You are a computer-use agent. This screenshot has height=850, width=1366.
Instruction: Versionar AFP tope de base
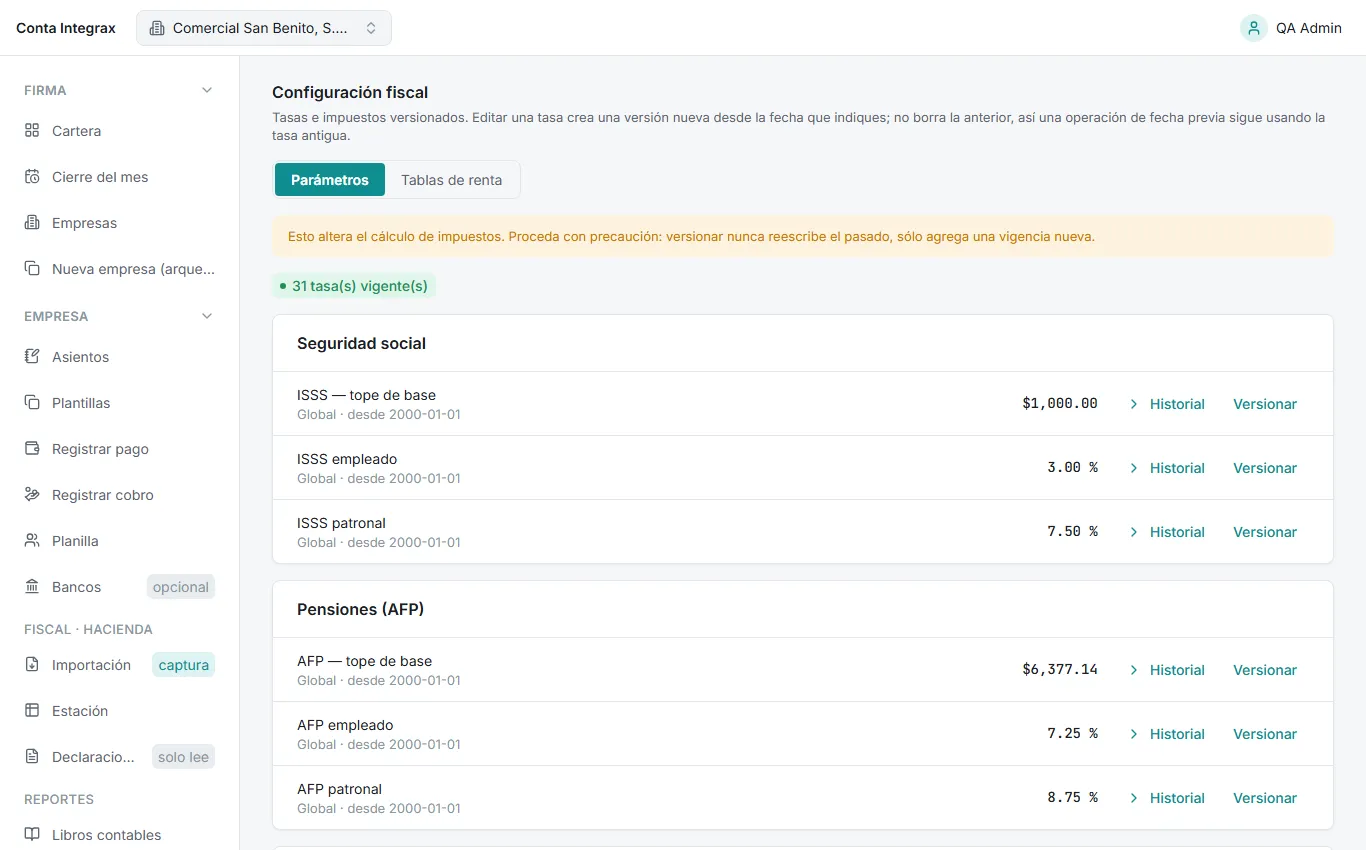click(1265, 670)
